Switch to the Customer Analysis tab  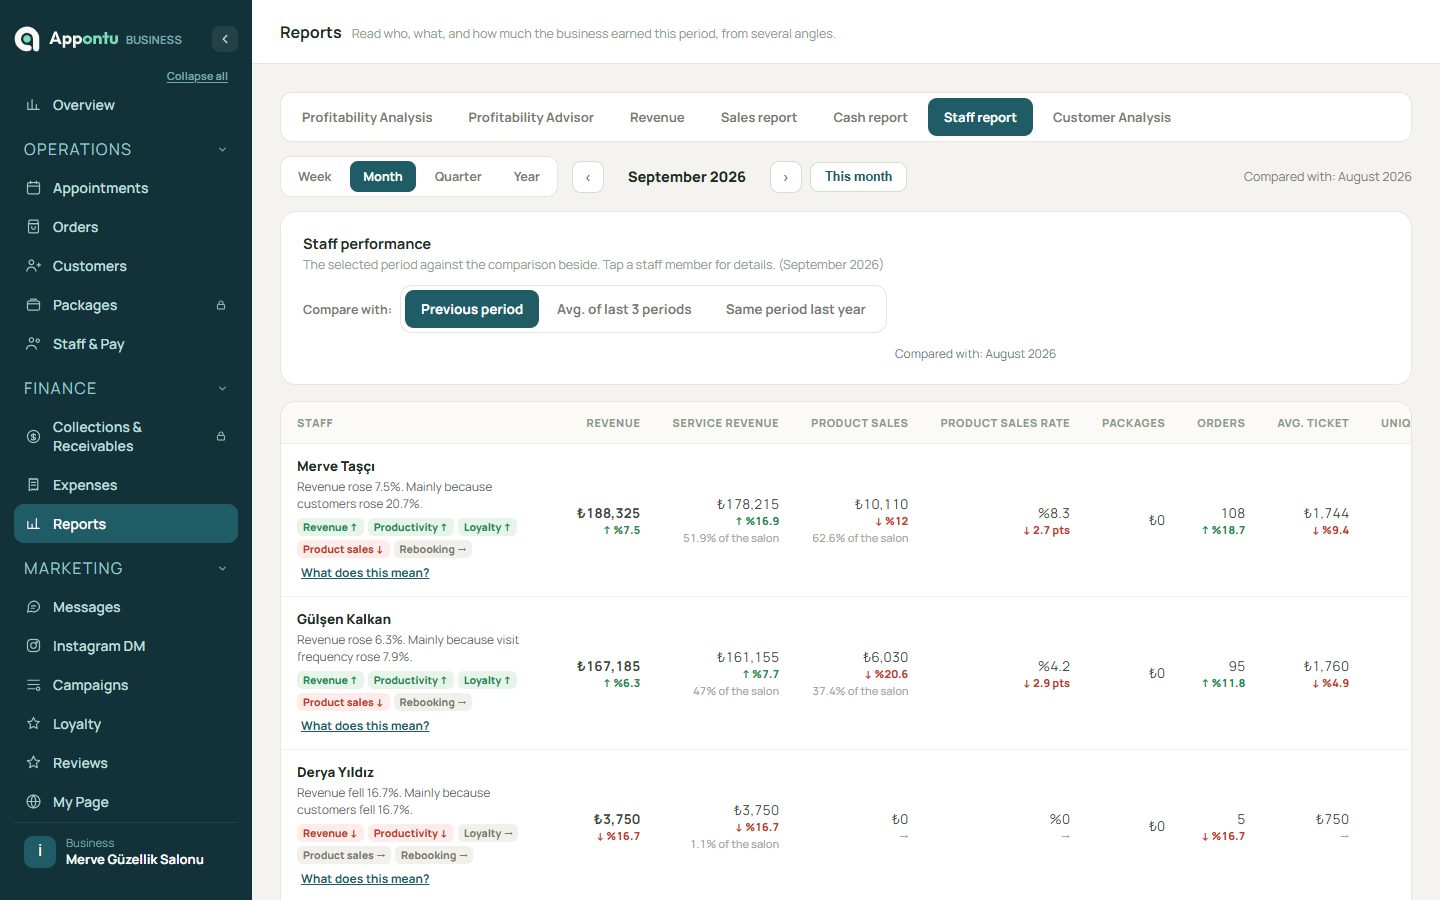tap(1112, 117)
